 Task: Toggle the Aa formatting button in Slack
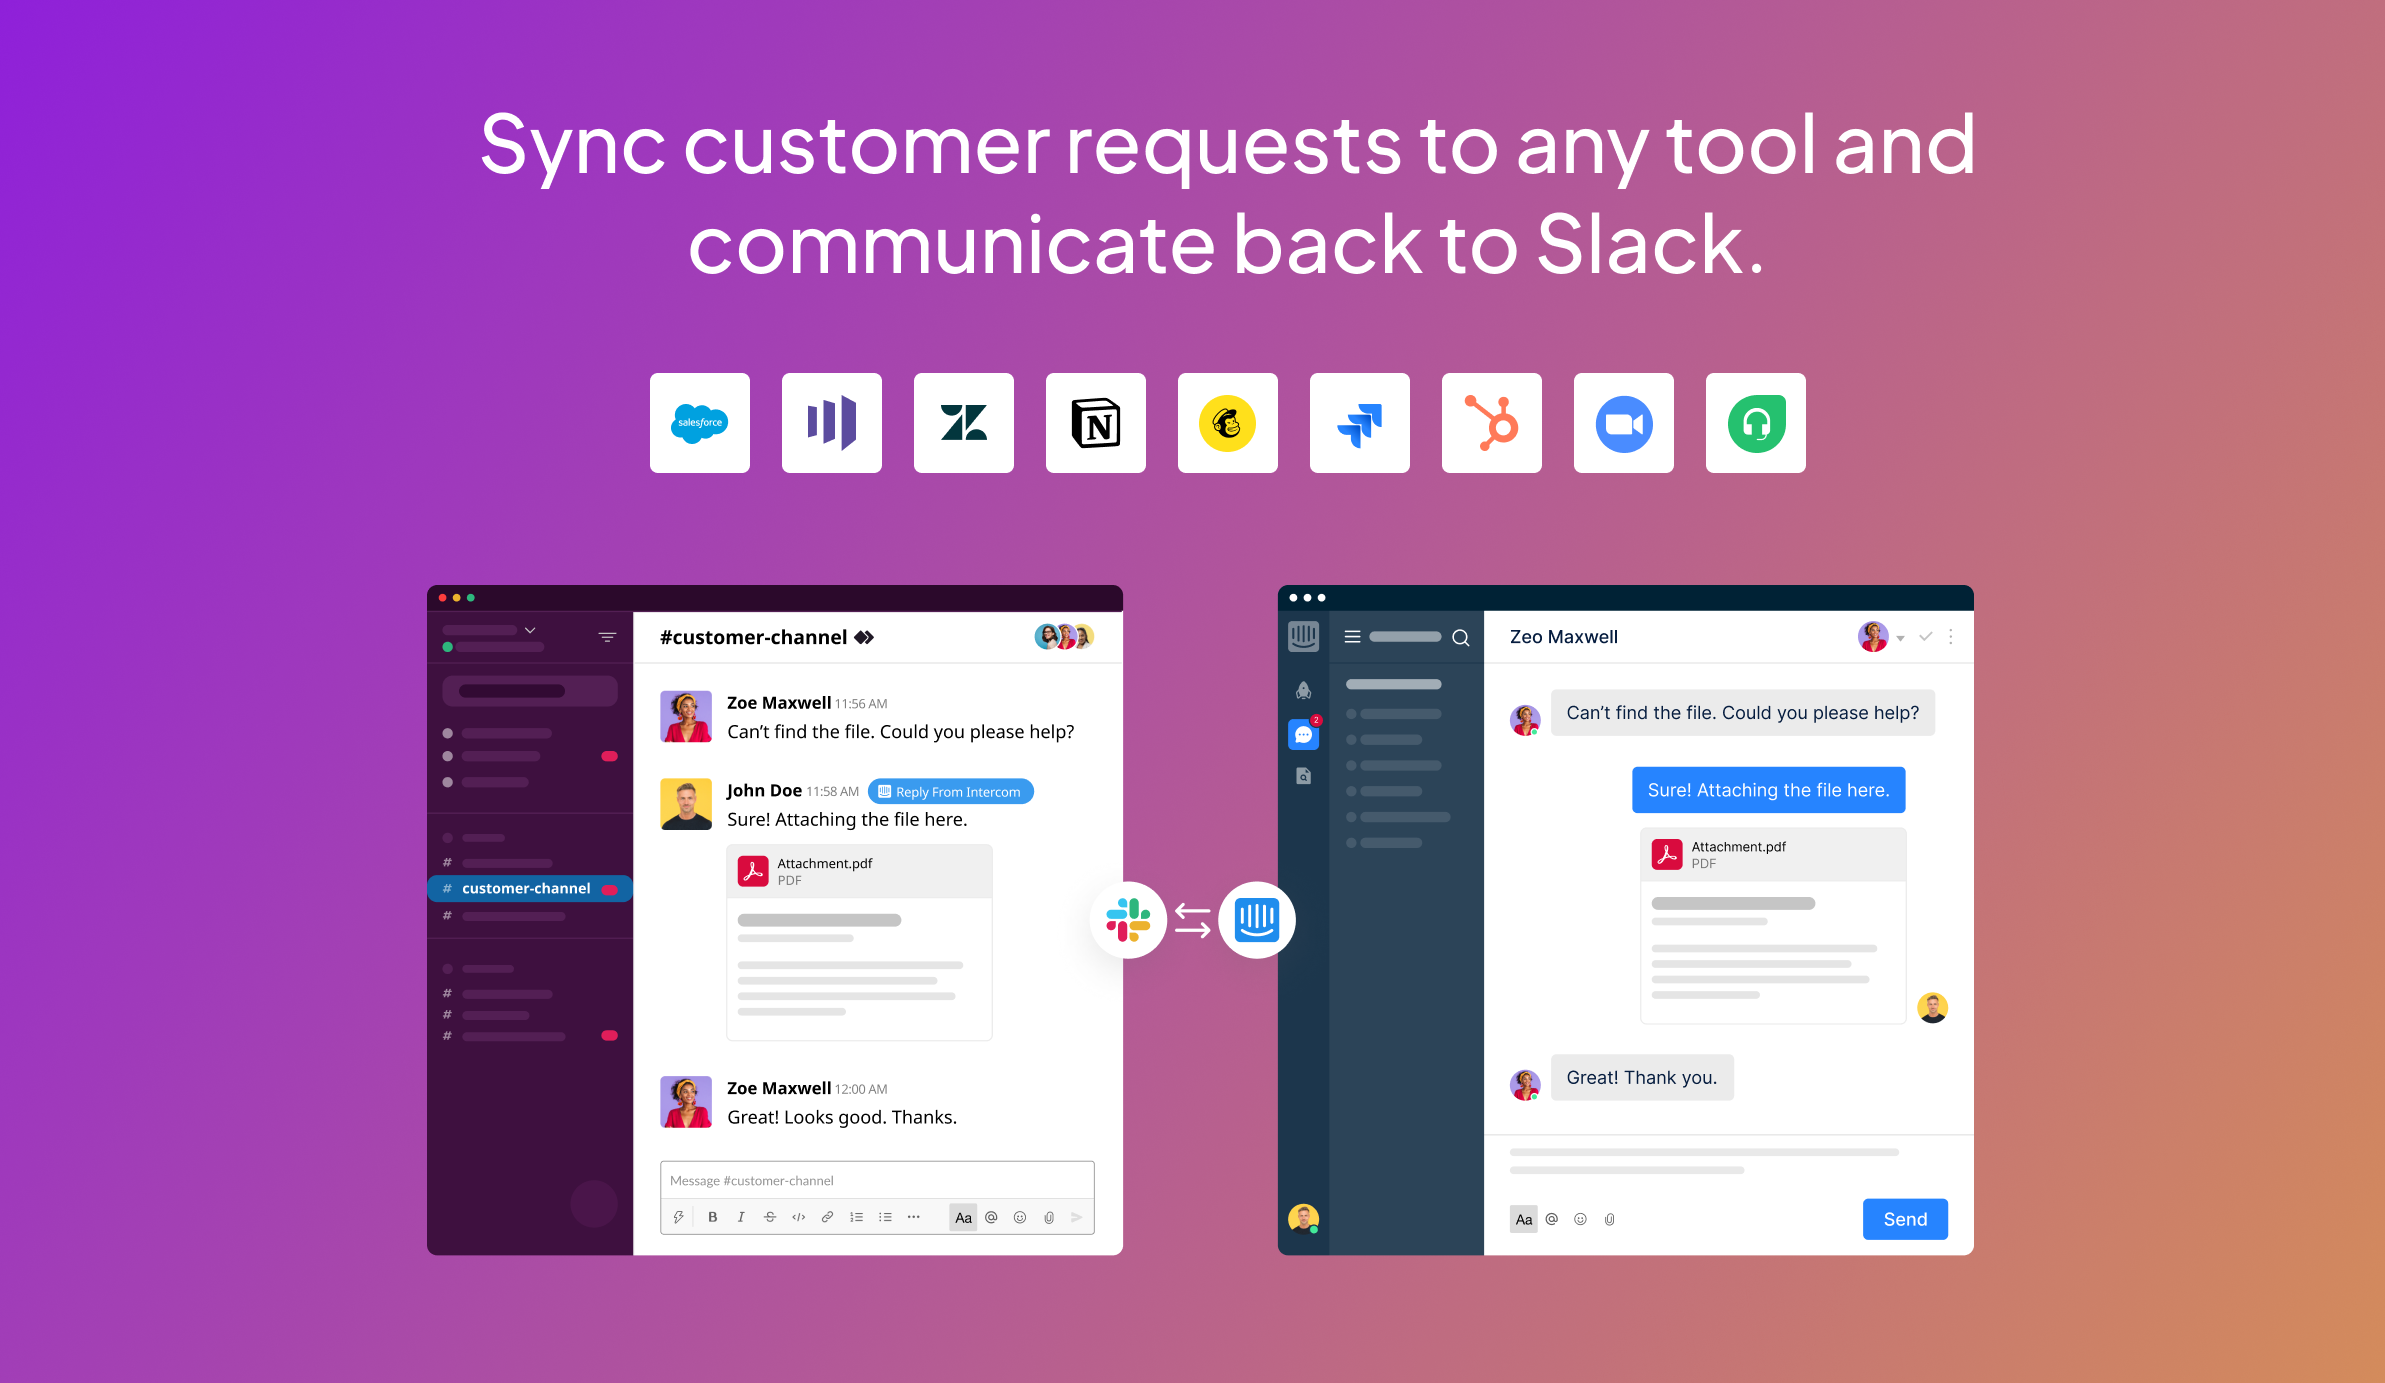tap(963, 1217)
